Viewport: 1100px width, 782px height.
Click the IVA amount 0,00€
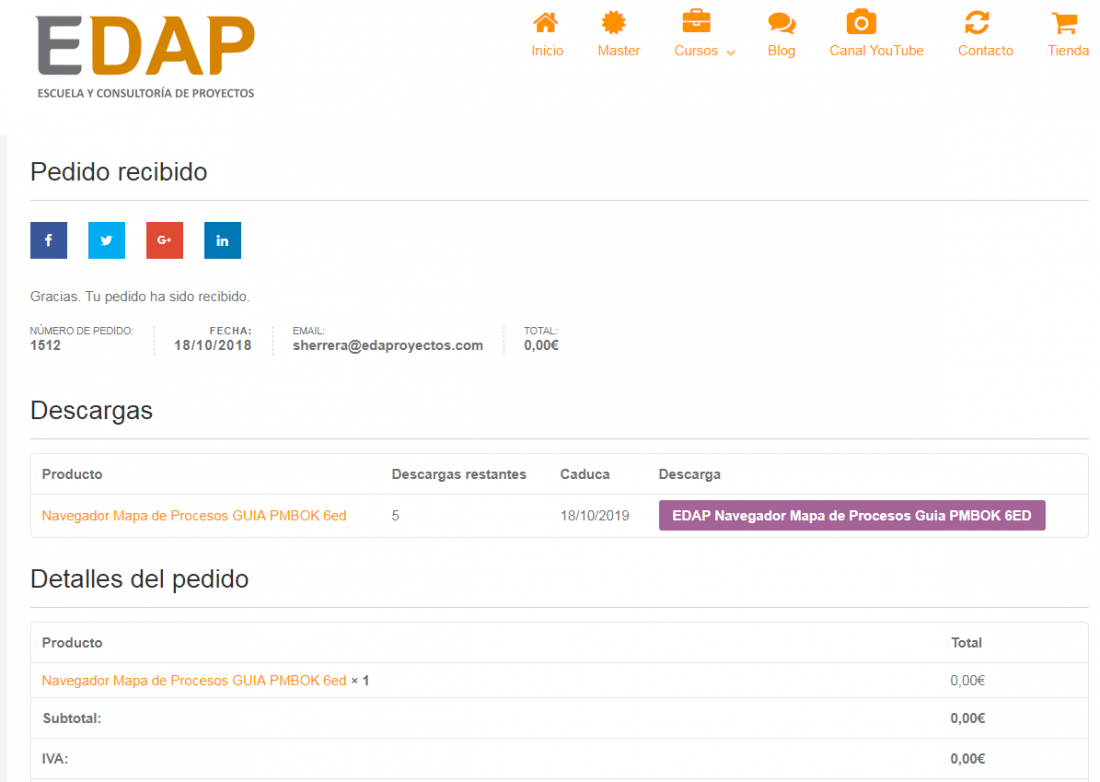(x=967, y=759)
